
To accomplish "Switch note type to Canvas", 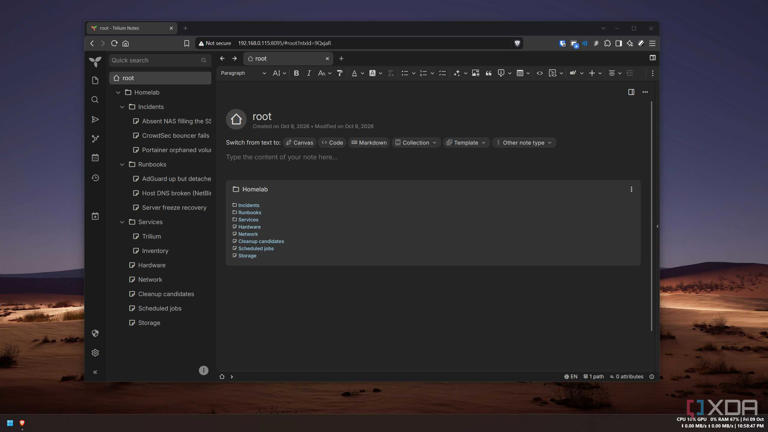I will coord(299,143).
